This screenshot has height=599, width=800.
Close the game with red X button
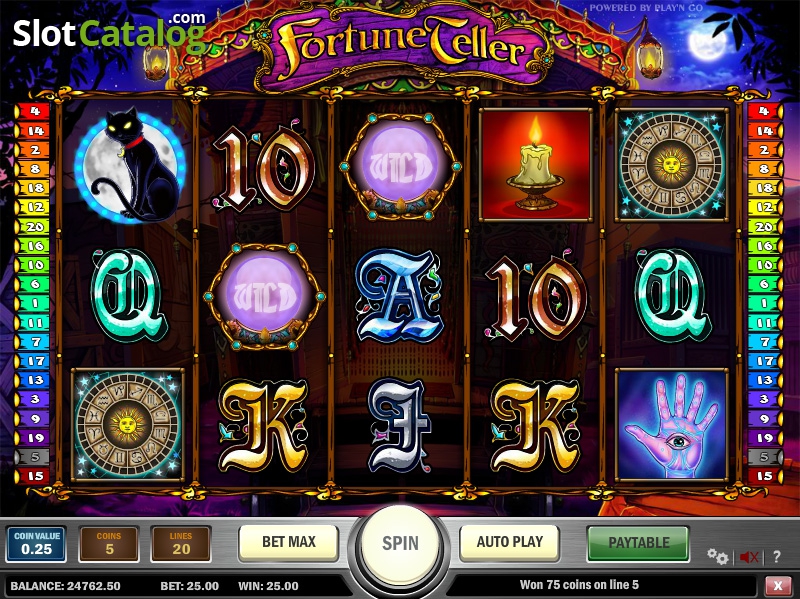coord(778,585)
